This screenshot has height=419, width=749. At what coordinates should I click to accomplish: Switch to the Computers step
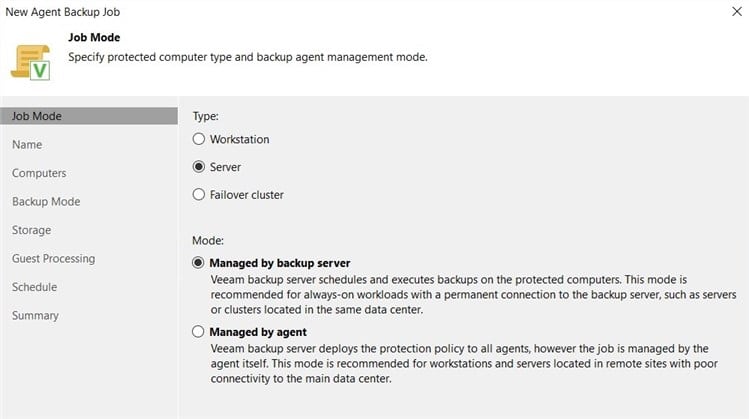coord(39,173)
